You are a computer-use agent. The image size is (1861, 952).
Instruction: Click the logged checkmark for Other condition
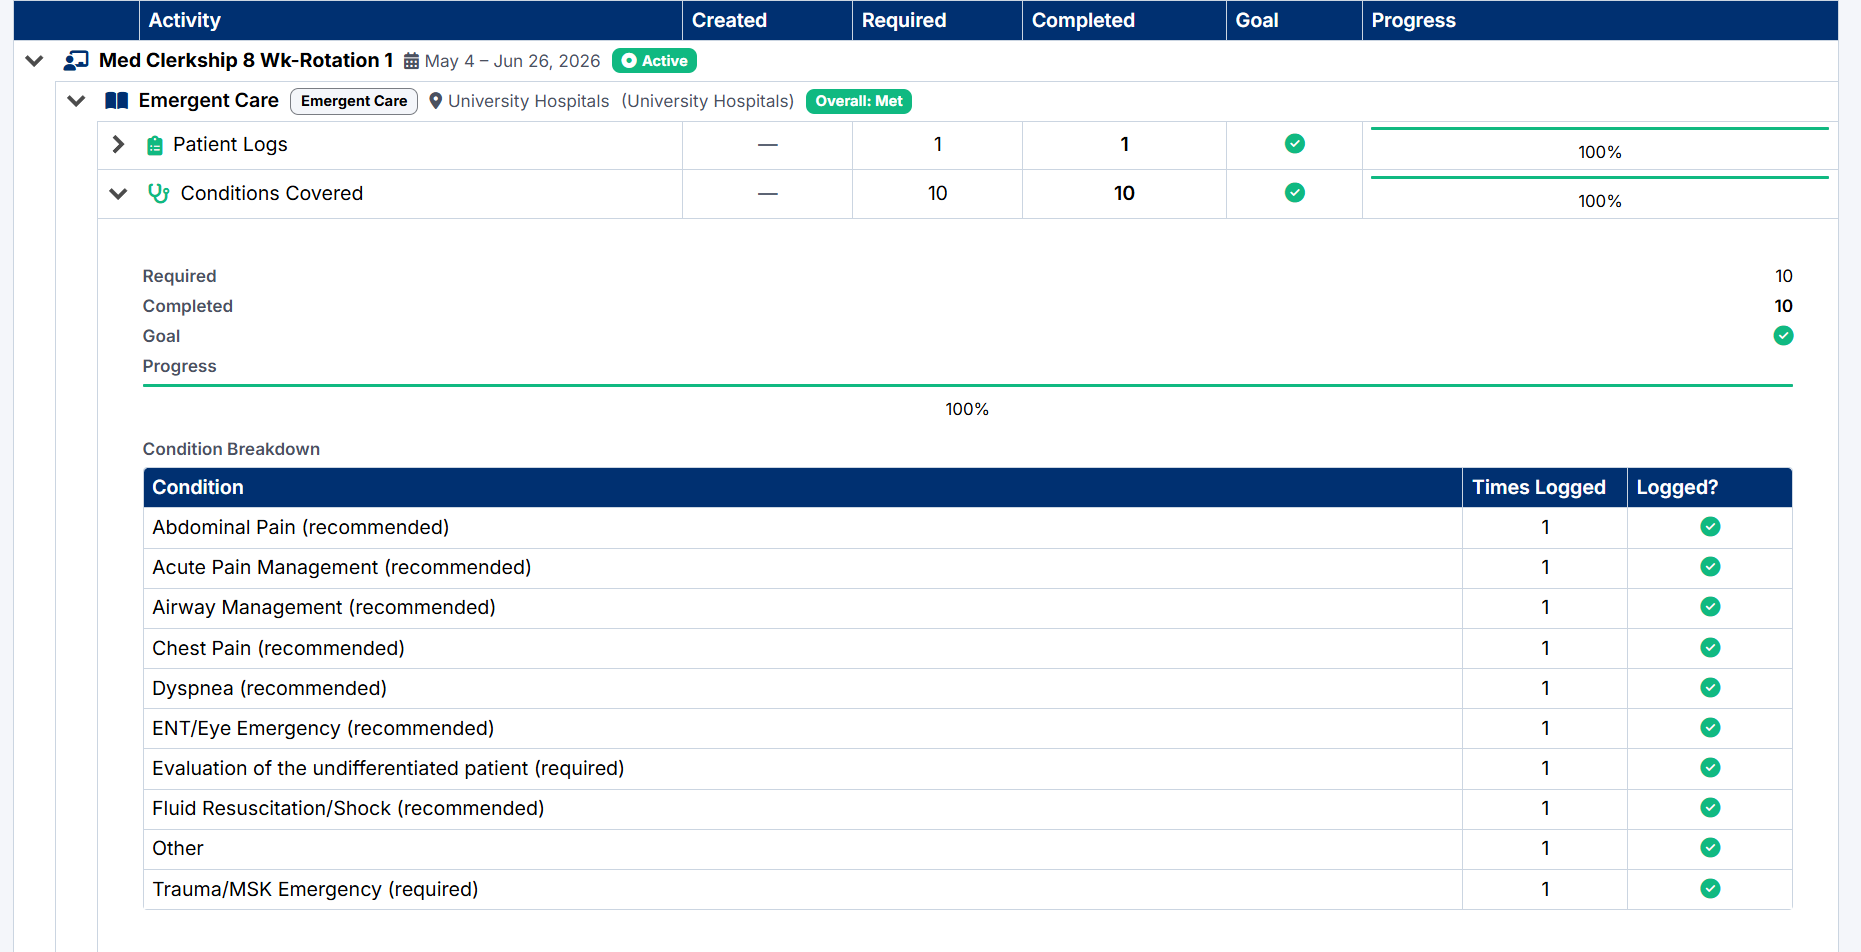(1710, 848)
